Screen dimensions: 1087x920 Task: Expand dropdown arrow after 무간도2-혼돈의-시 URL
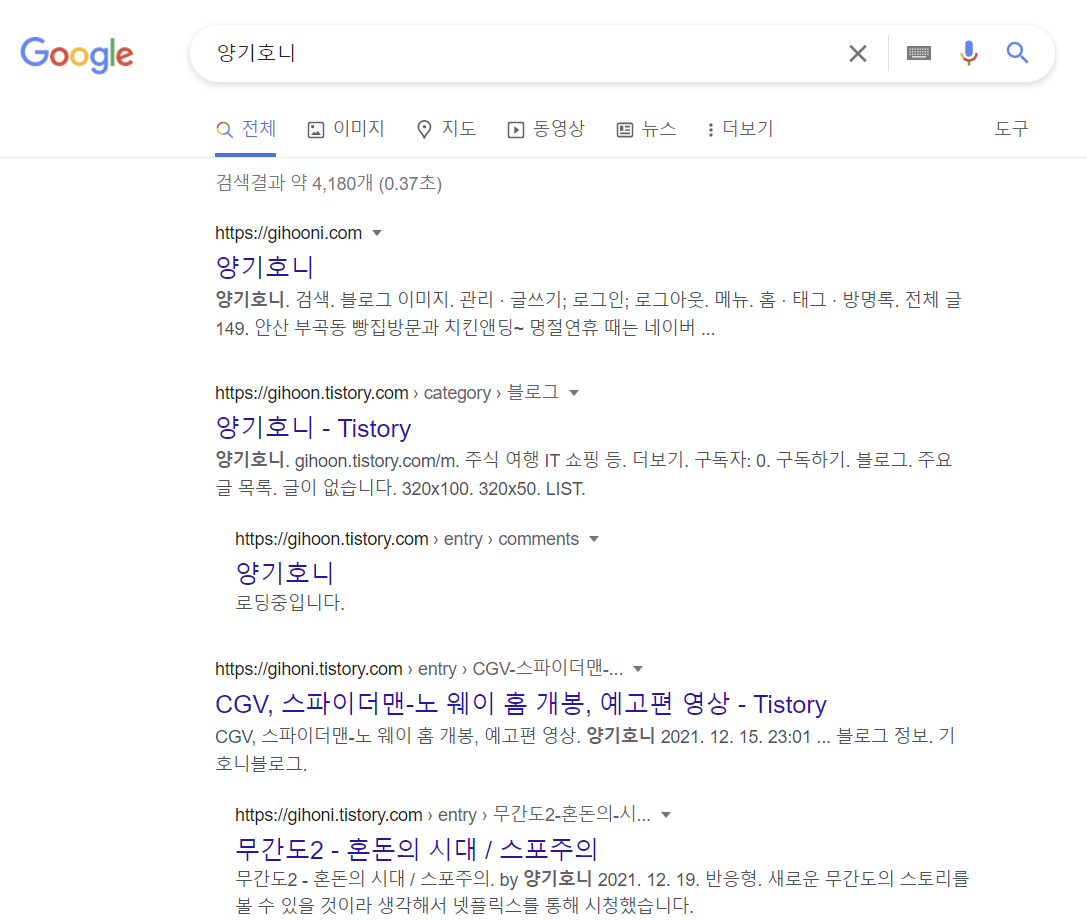coord(666,815)
